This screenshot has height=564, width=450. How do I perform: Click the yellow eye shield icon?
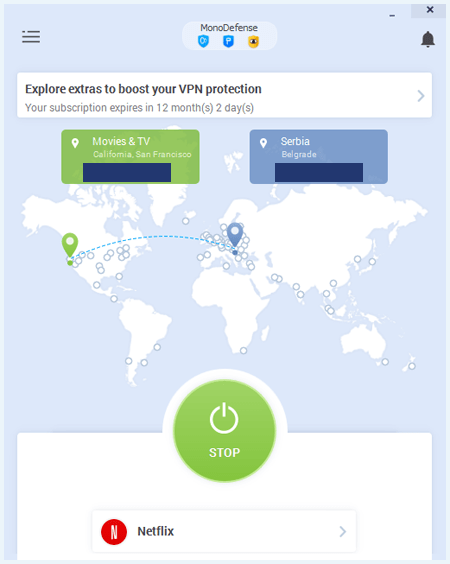tap(254, 42)
